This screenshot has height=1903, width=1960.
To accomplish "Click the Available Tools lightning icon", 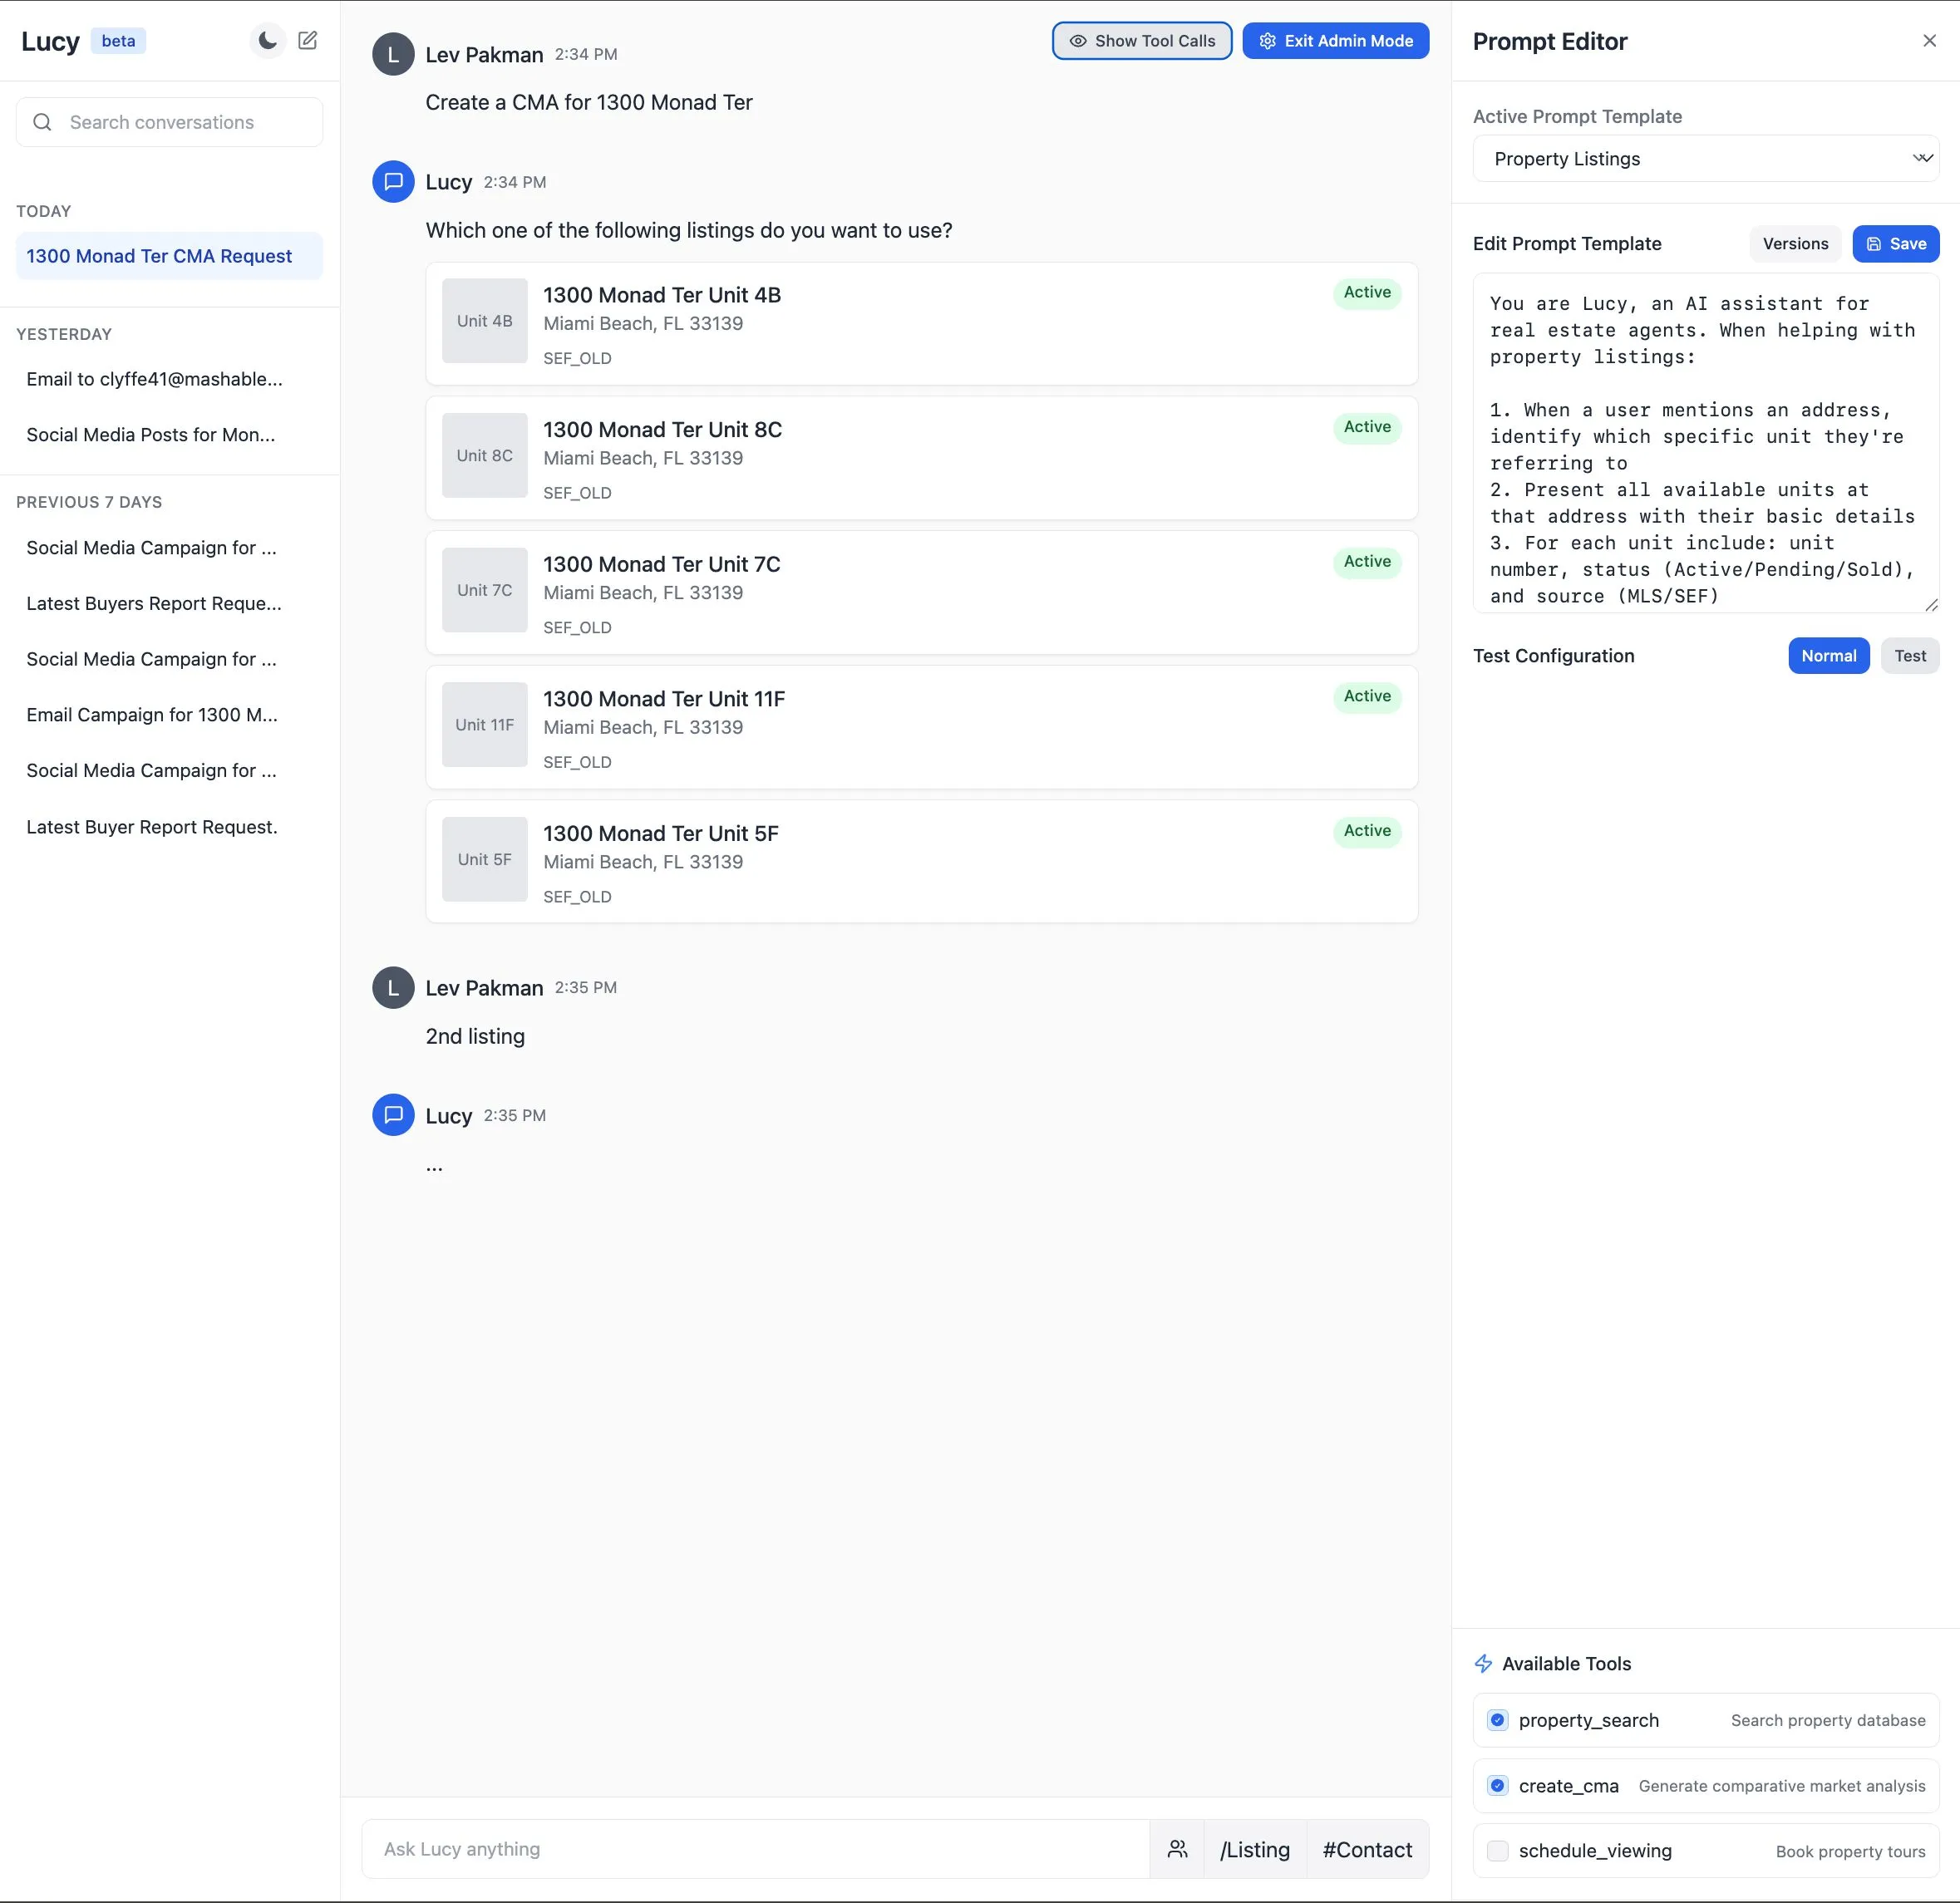I will (x=1483, y=1663).
